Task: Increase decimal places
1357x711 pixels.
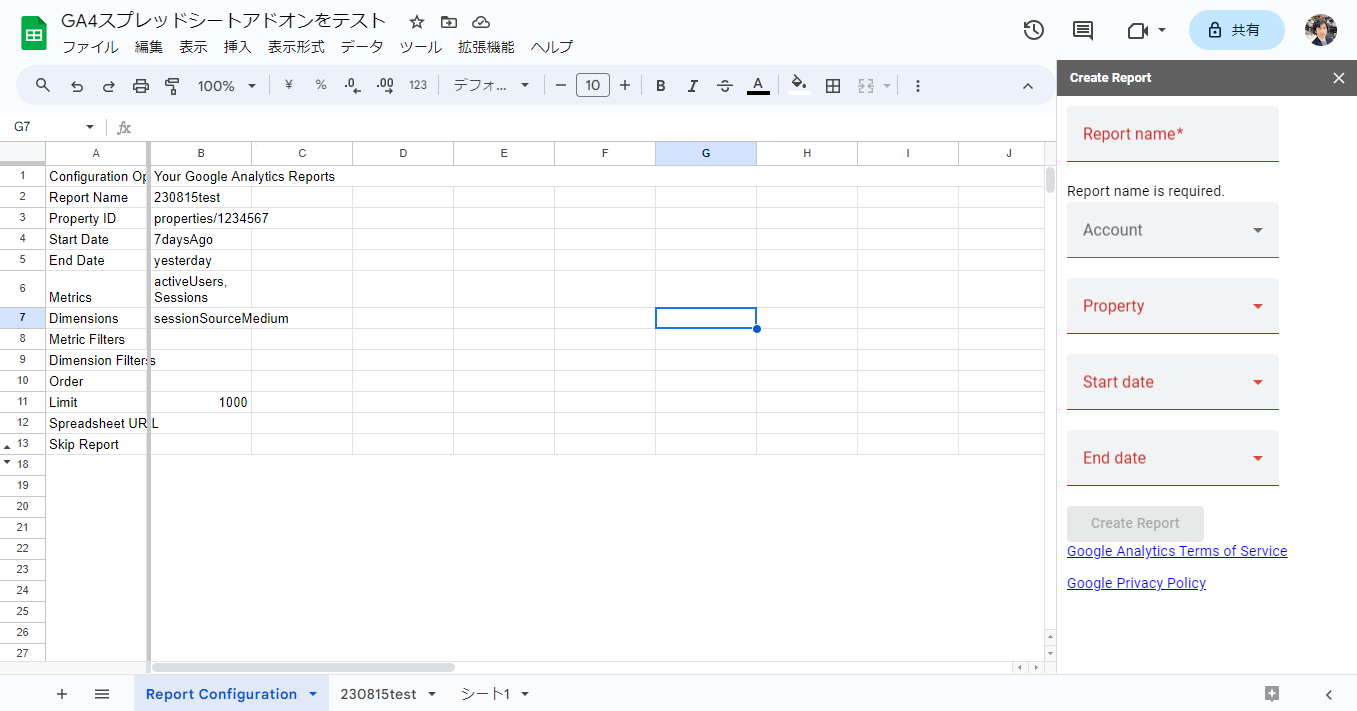Action: (x=385, y=86)
